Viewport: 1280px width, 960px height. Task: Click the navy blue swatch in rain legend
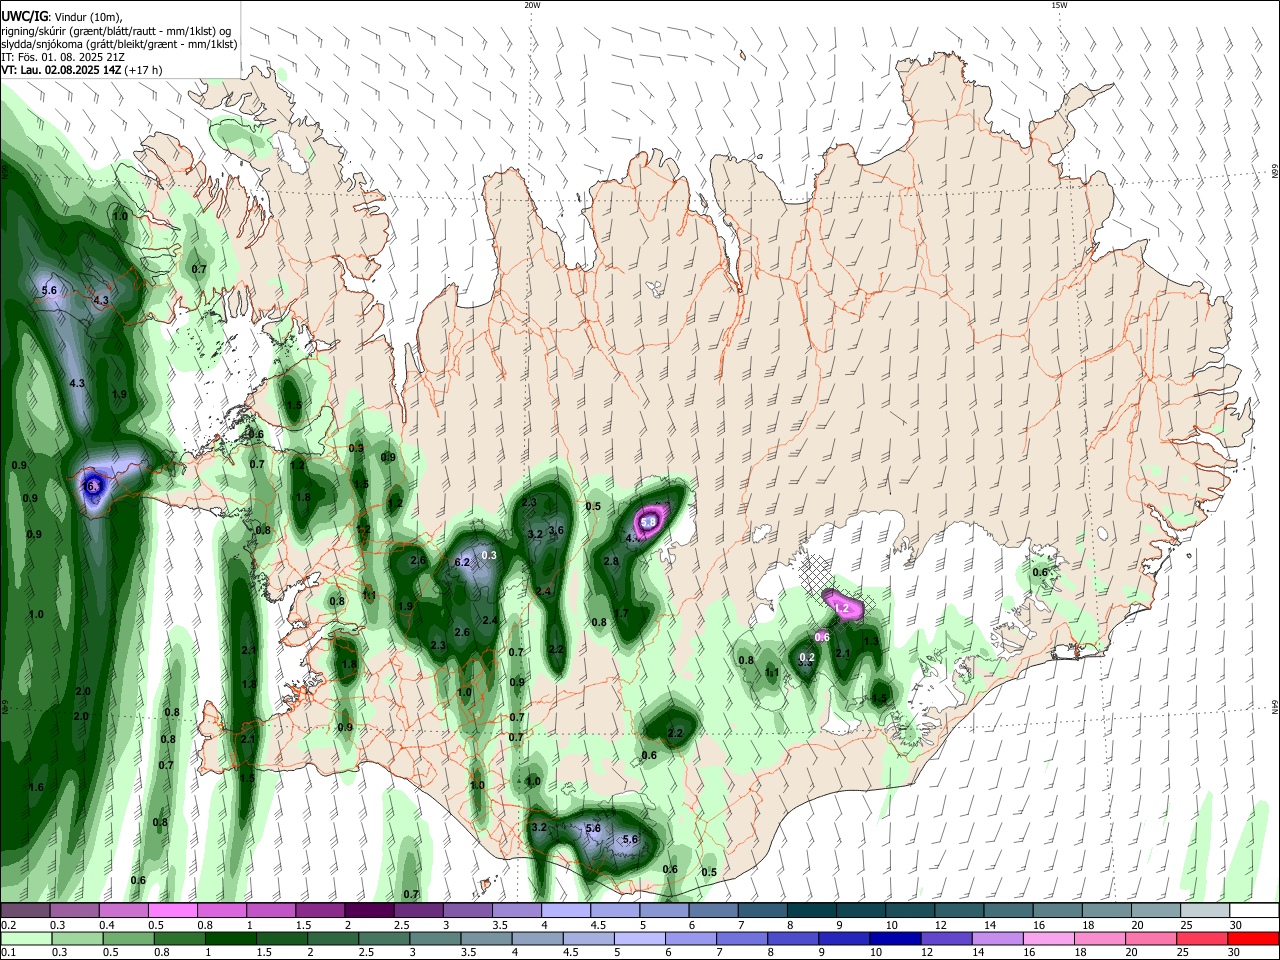click(895, 939)
